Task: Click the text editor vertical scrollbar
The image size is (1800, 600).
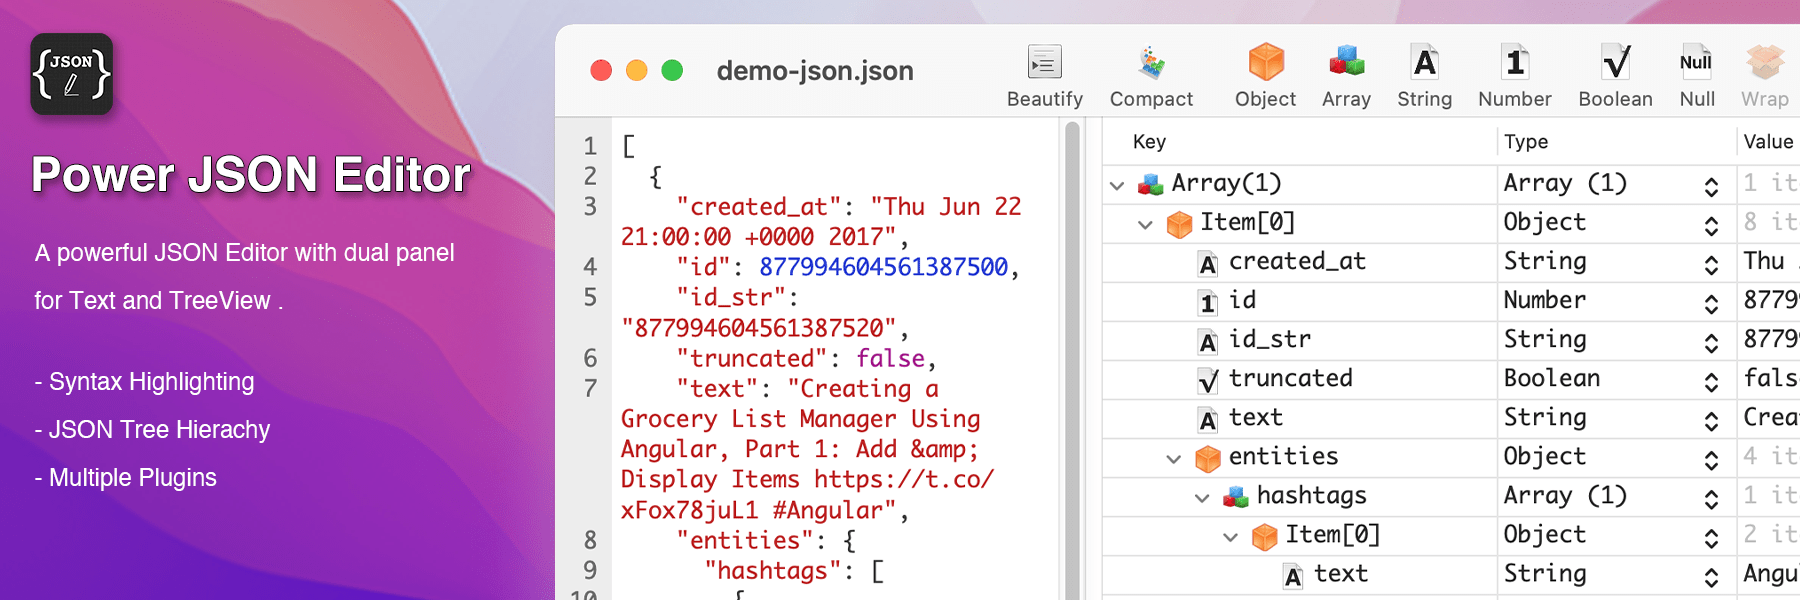Action: coord(1072,360)
